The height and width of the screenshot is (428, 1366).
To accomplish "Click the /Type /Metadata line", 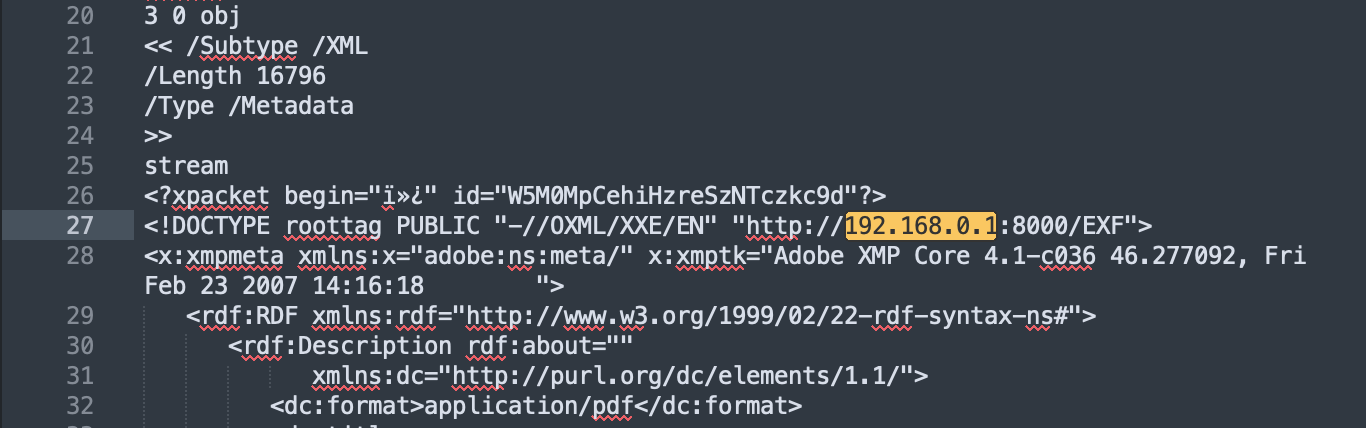I will pyautogui.click(x=249, y=106).
